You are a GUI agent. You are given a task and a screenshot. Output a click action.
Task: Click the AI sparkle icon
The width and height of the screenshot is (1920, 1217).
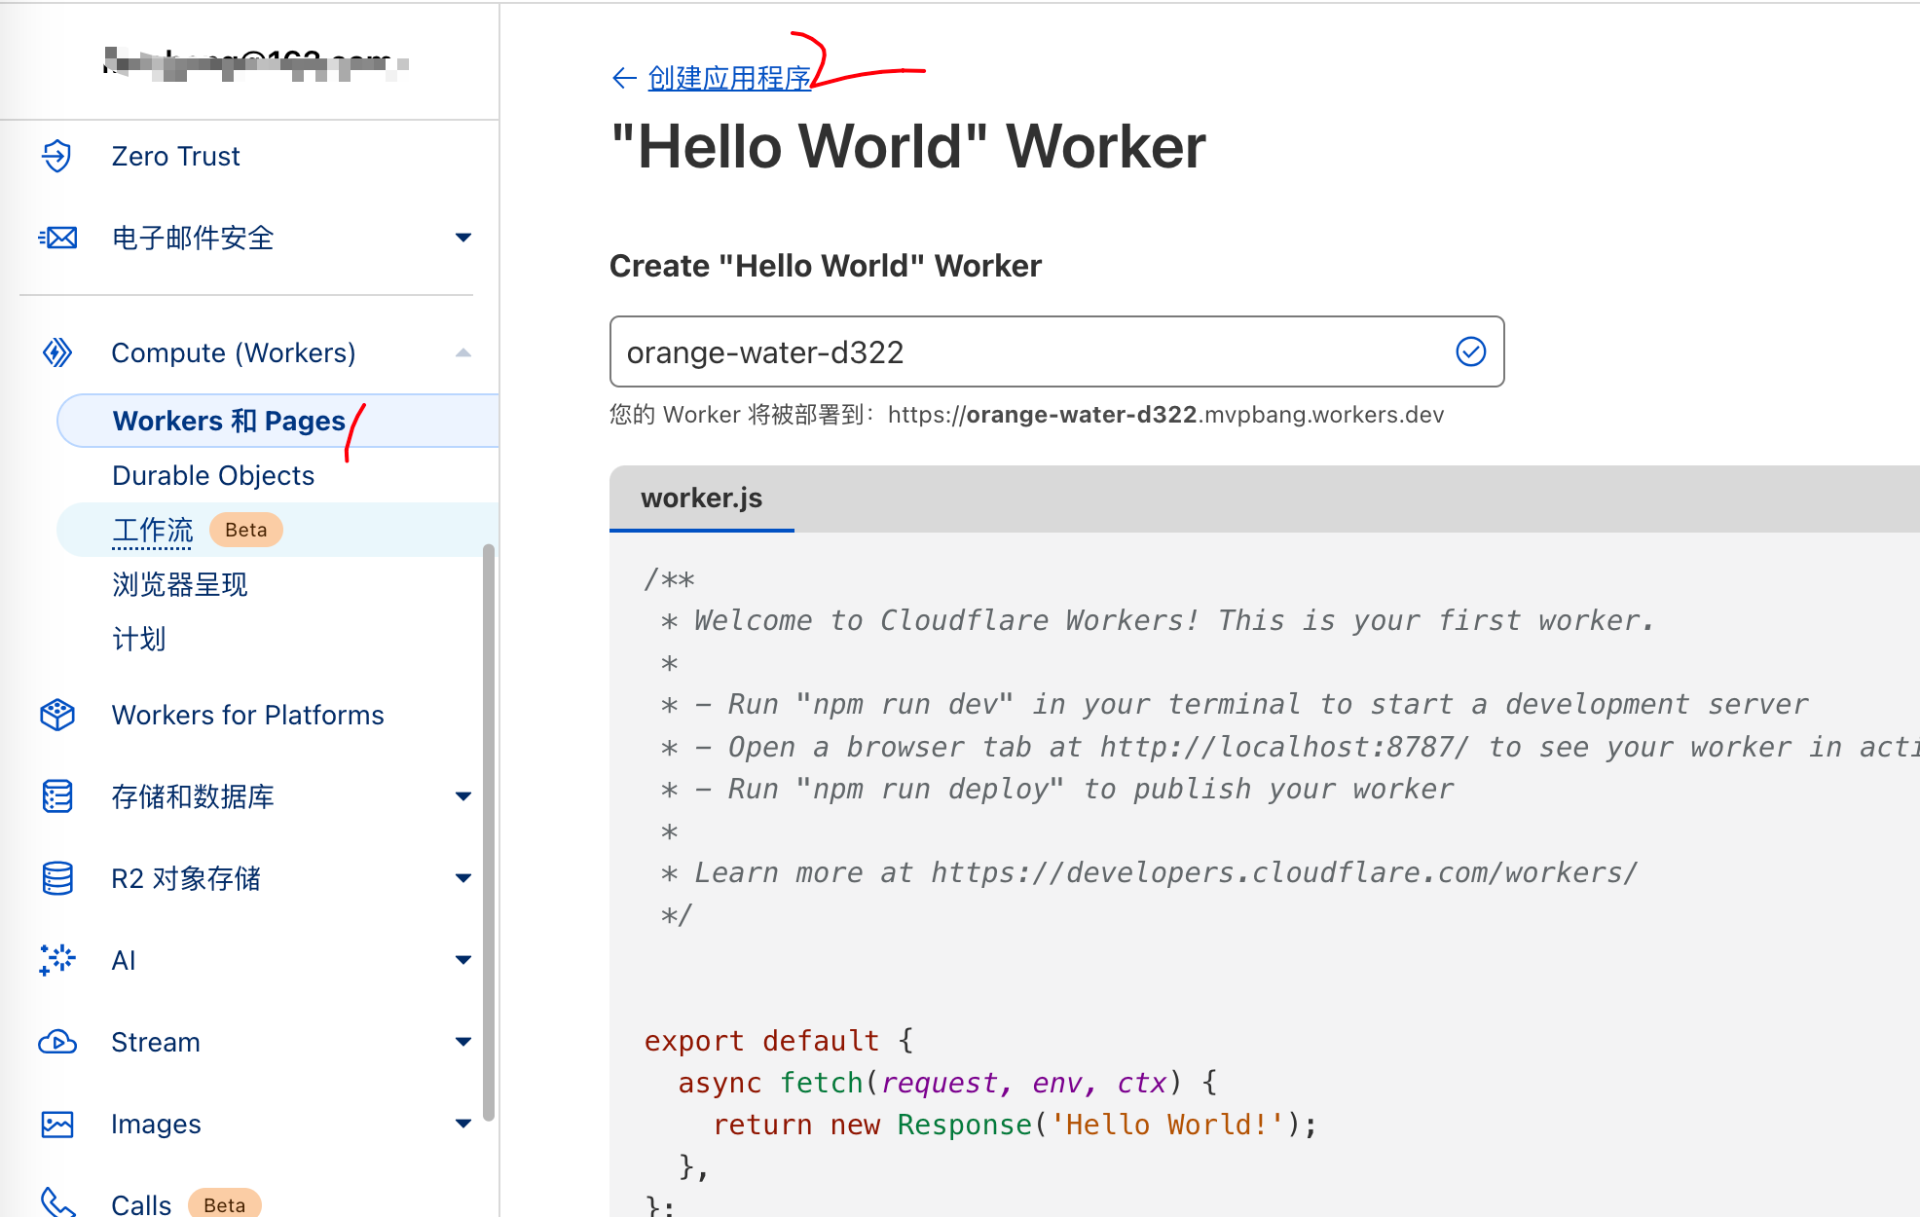click(x=57, y=960)
